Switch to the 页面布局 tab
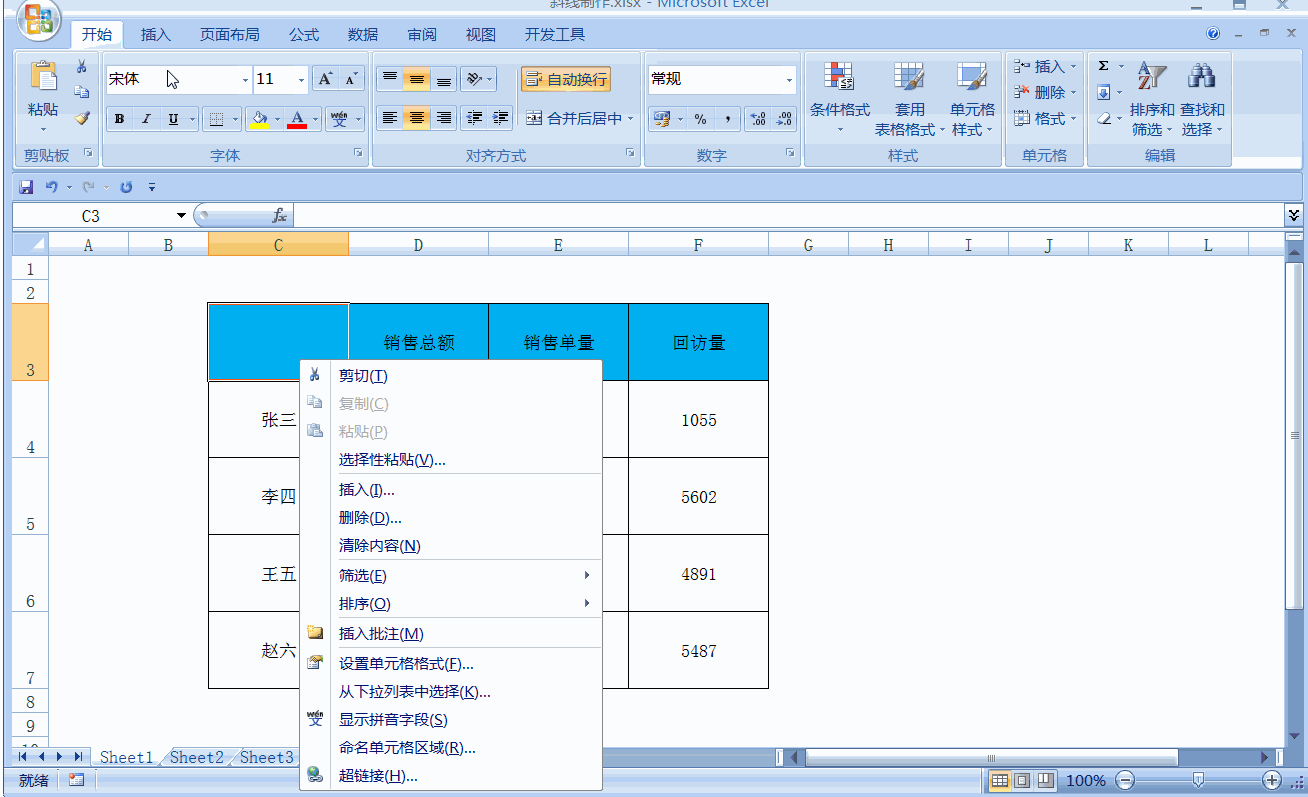Viewport: 1308px width, 797px height. [230, 34]
